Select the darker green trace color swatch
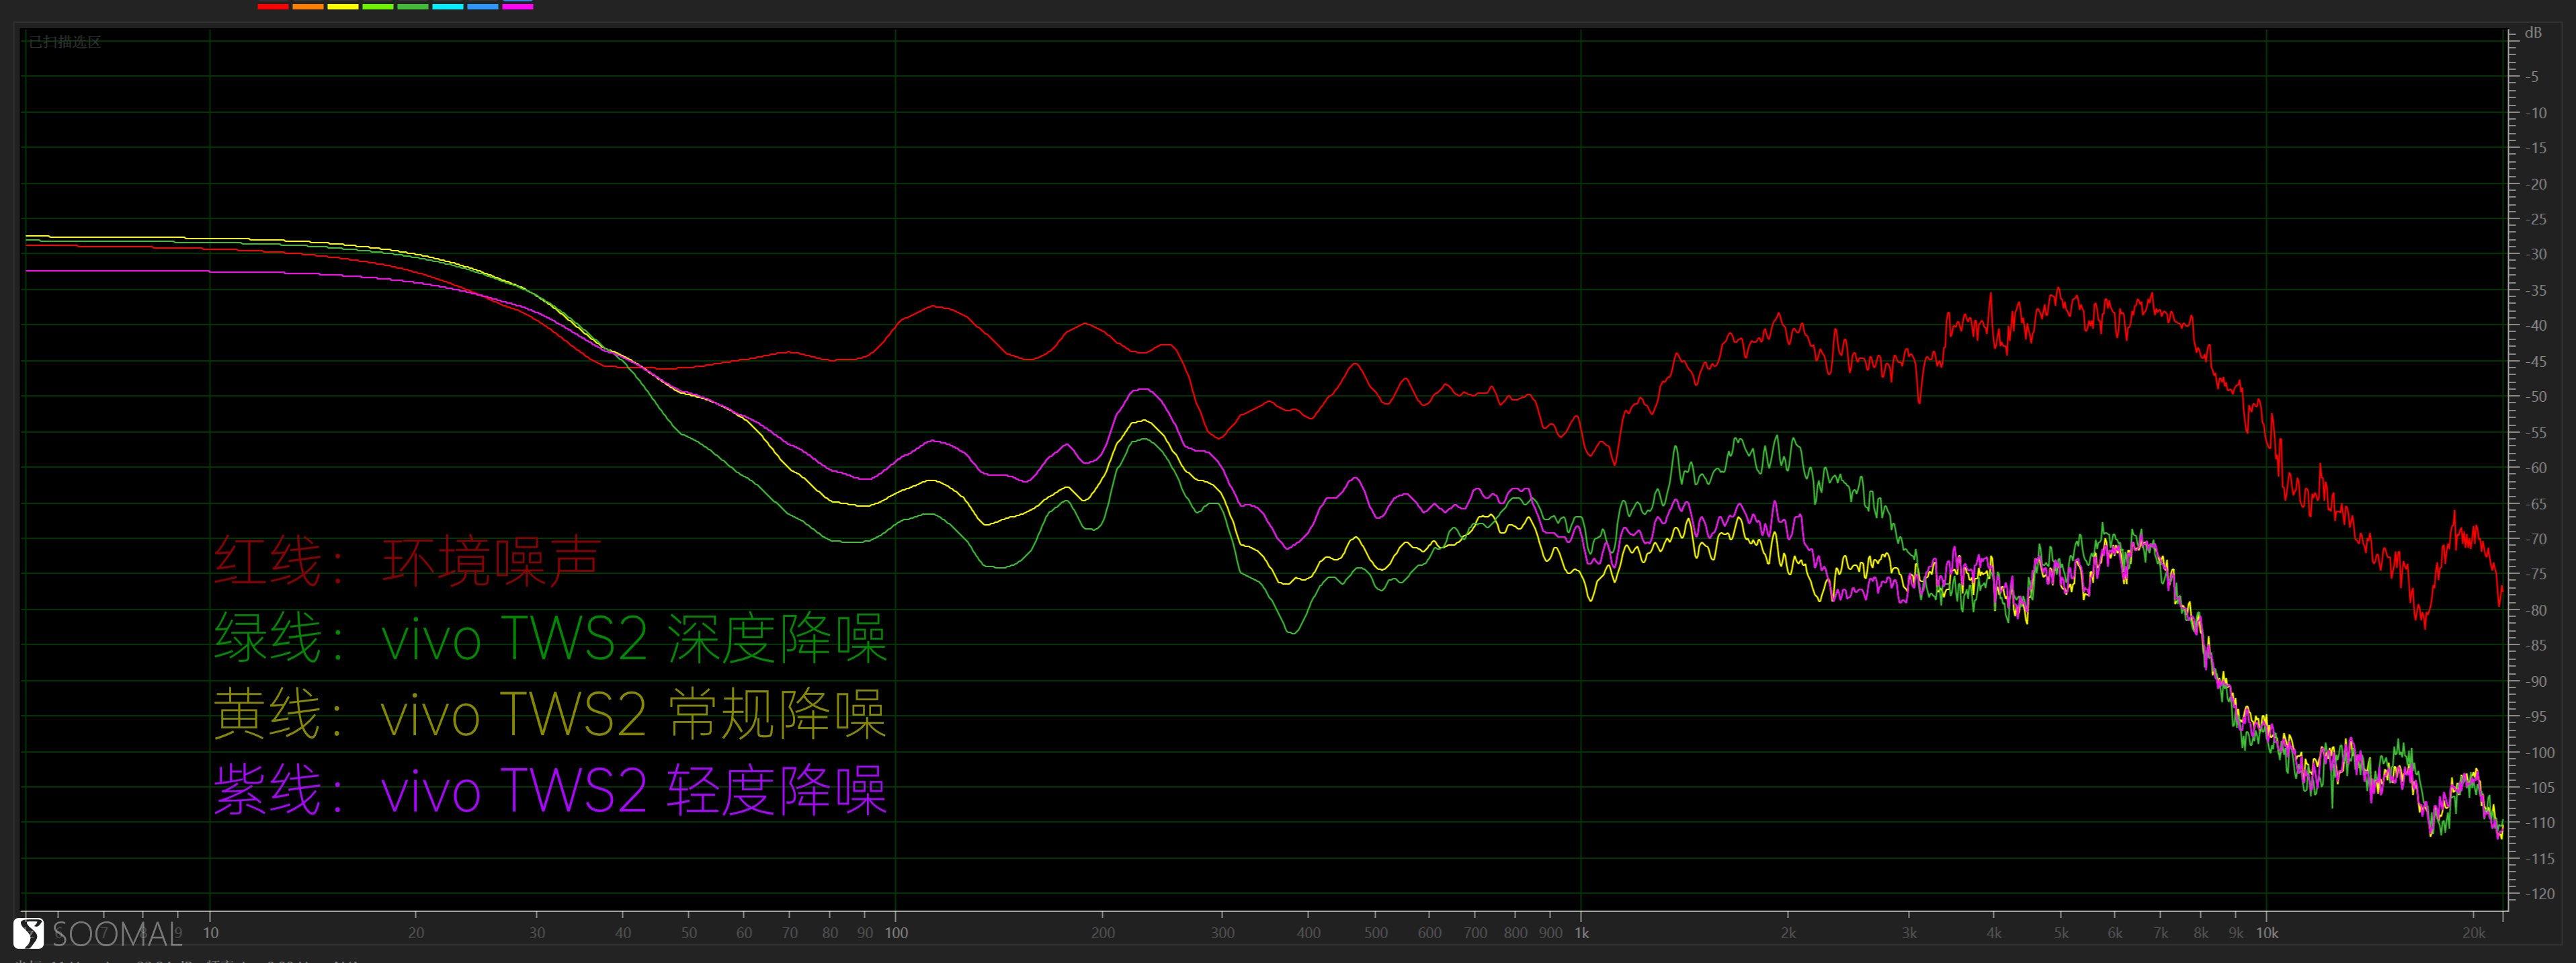Viewport: 2576px width, 963px height. coord(413,7)
